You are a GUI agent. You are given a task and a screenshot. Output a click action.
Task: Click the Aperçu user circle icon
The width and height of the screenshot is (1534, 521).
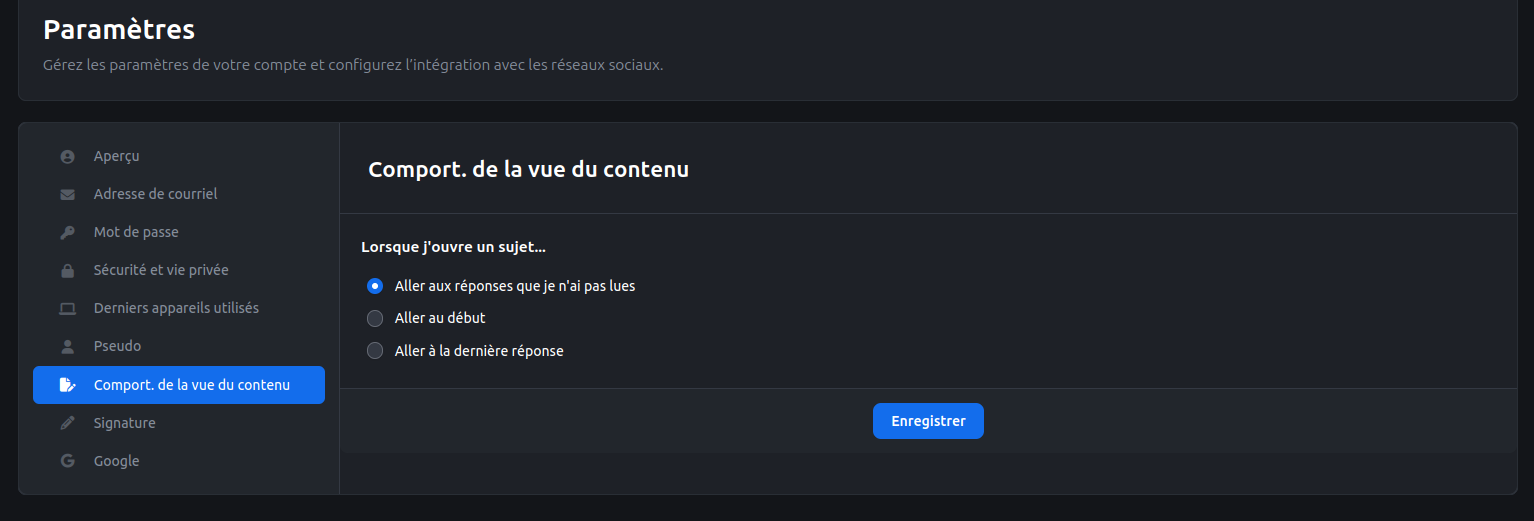point(67,157)
